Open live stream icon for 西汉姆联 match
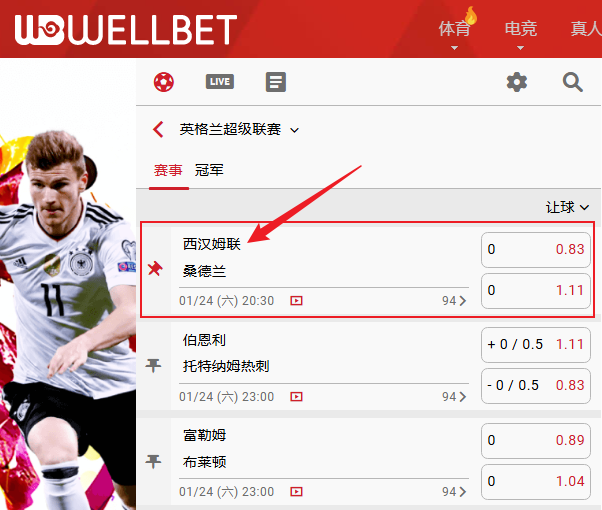 pos(296,300)
